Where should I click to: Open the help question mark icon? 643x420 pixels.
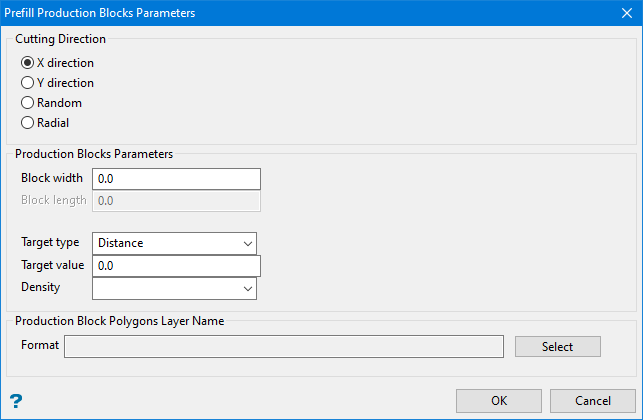(x=16, y=401)
